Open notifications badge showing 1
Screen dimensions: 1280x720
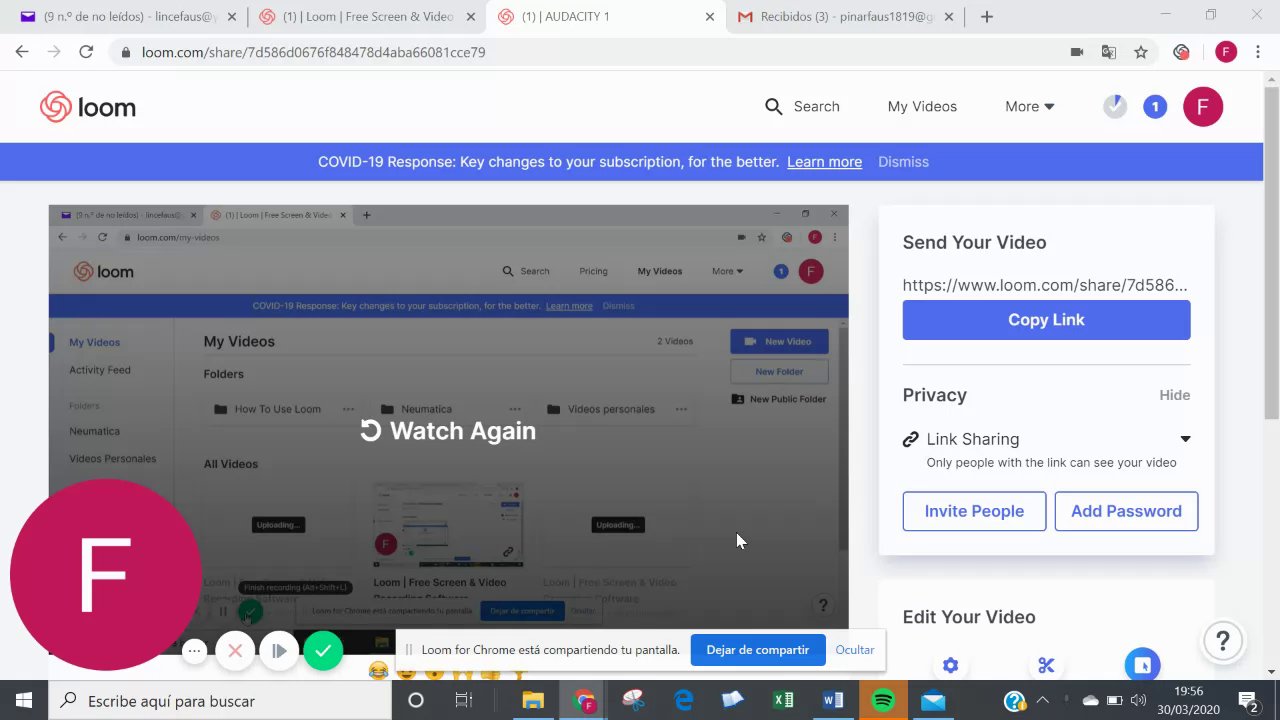click(1155, 106)
